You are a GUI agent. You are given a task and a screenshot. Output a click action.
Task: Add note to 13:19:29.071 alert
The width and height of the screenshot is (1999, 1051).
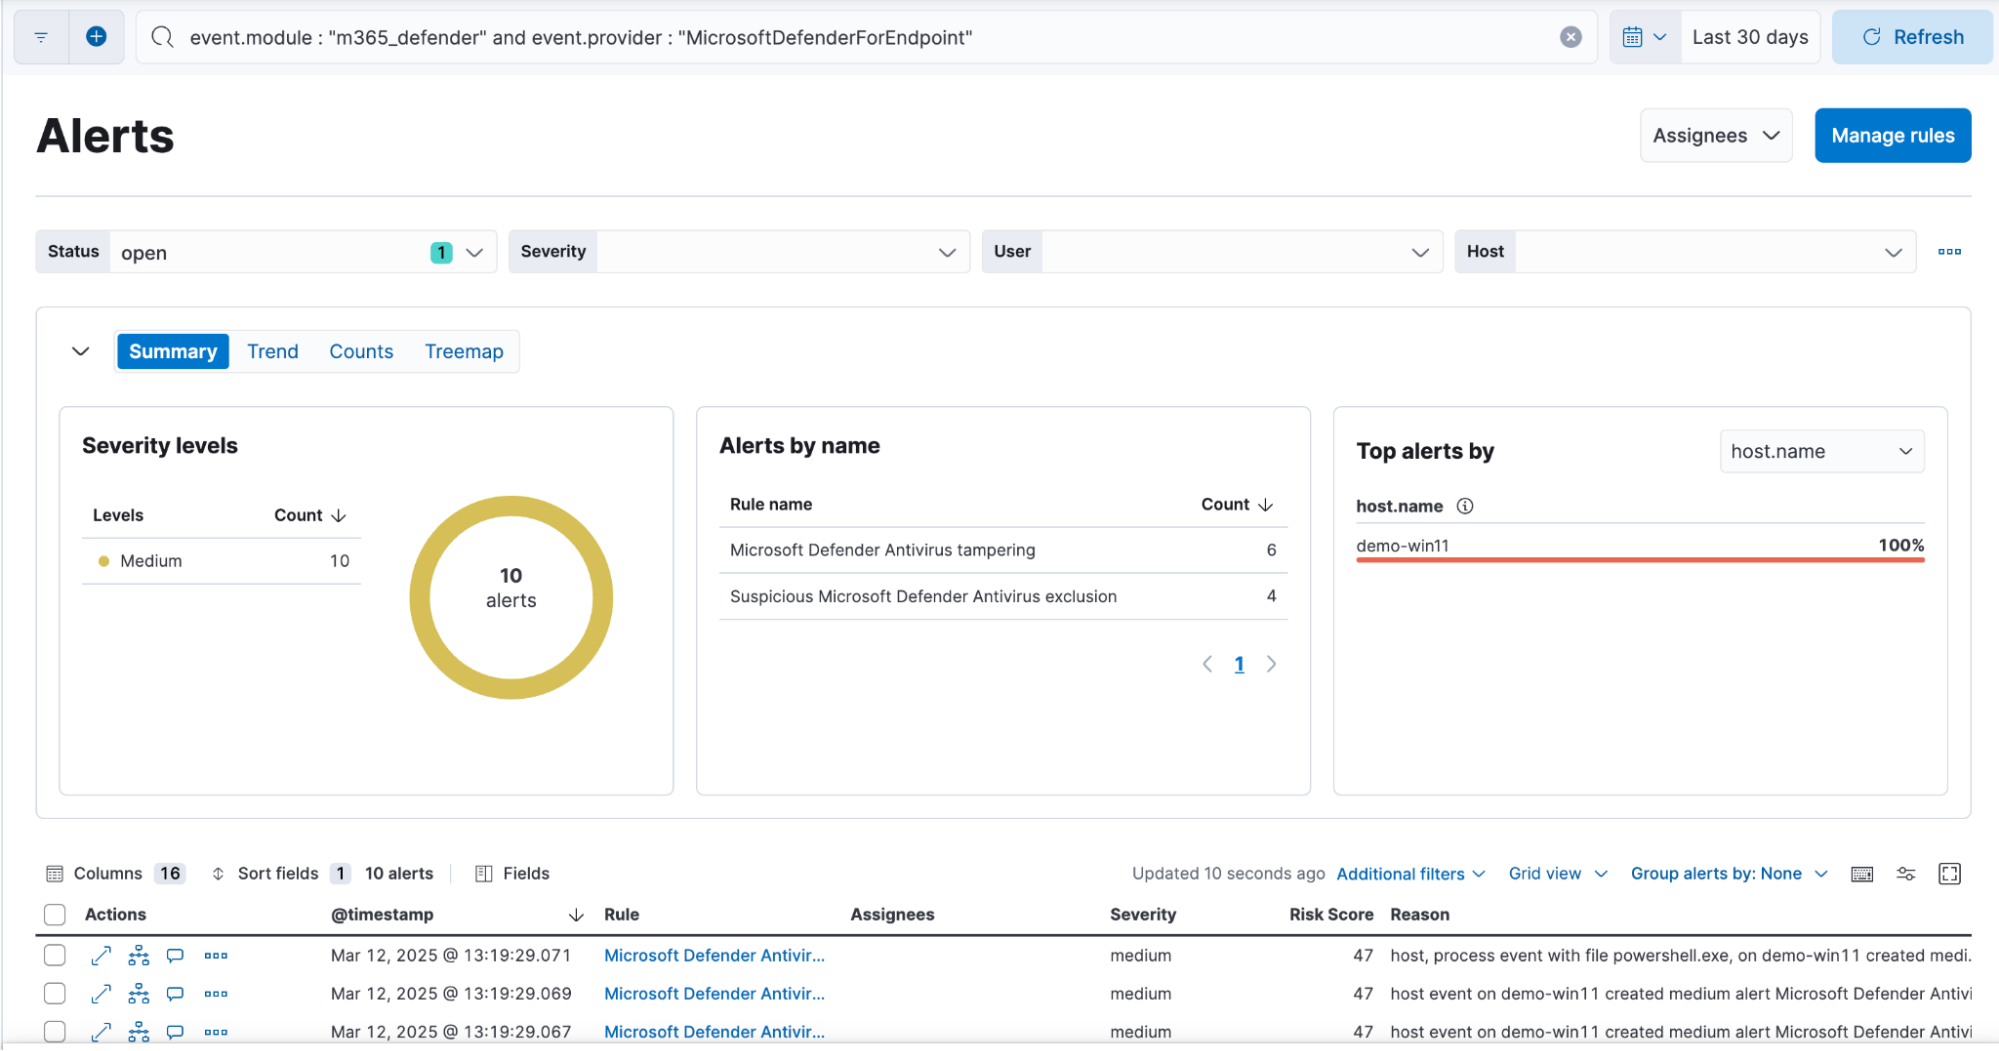point(175,955)
